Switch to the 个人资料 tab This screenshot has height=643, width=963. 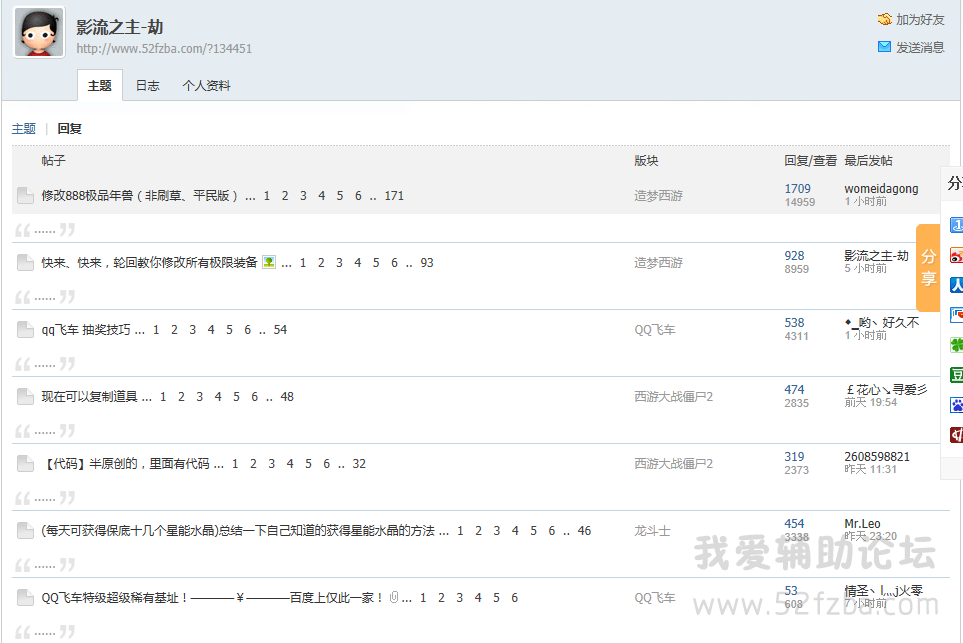[206, 85]
